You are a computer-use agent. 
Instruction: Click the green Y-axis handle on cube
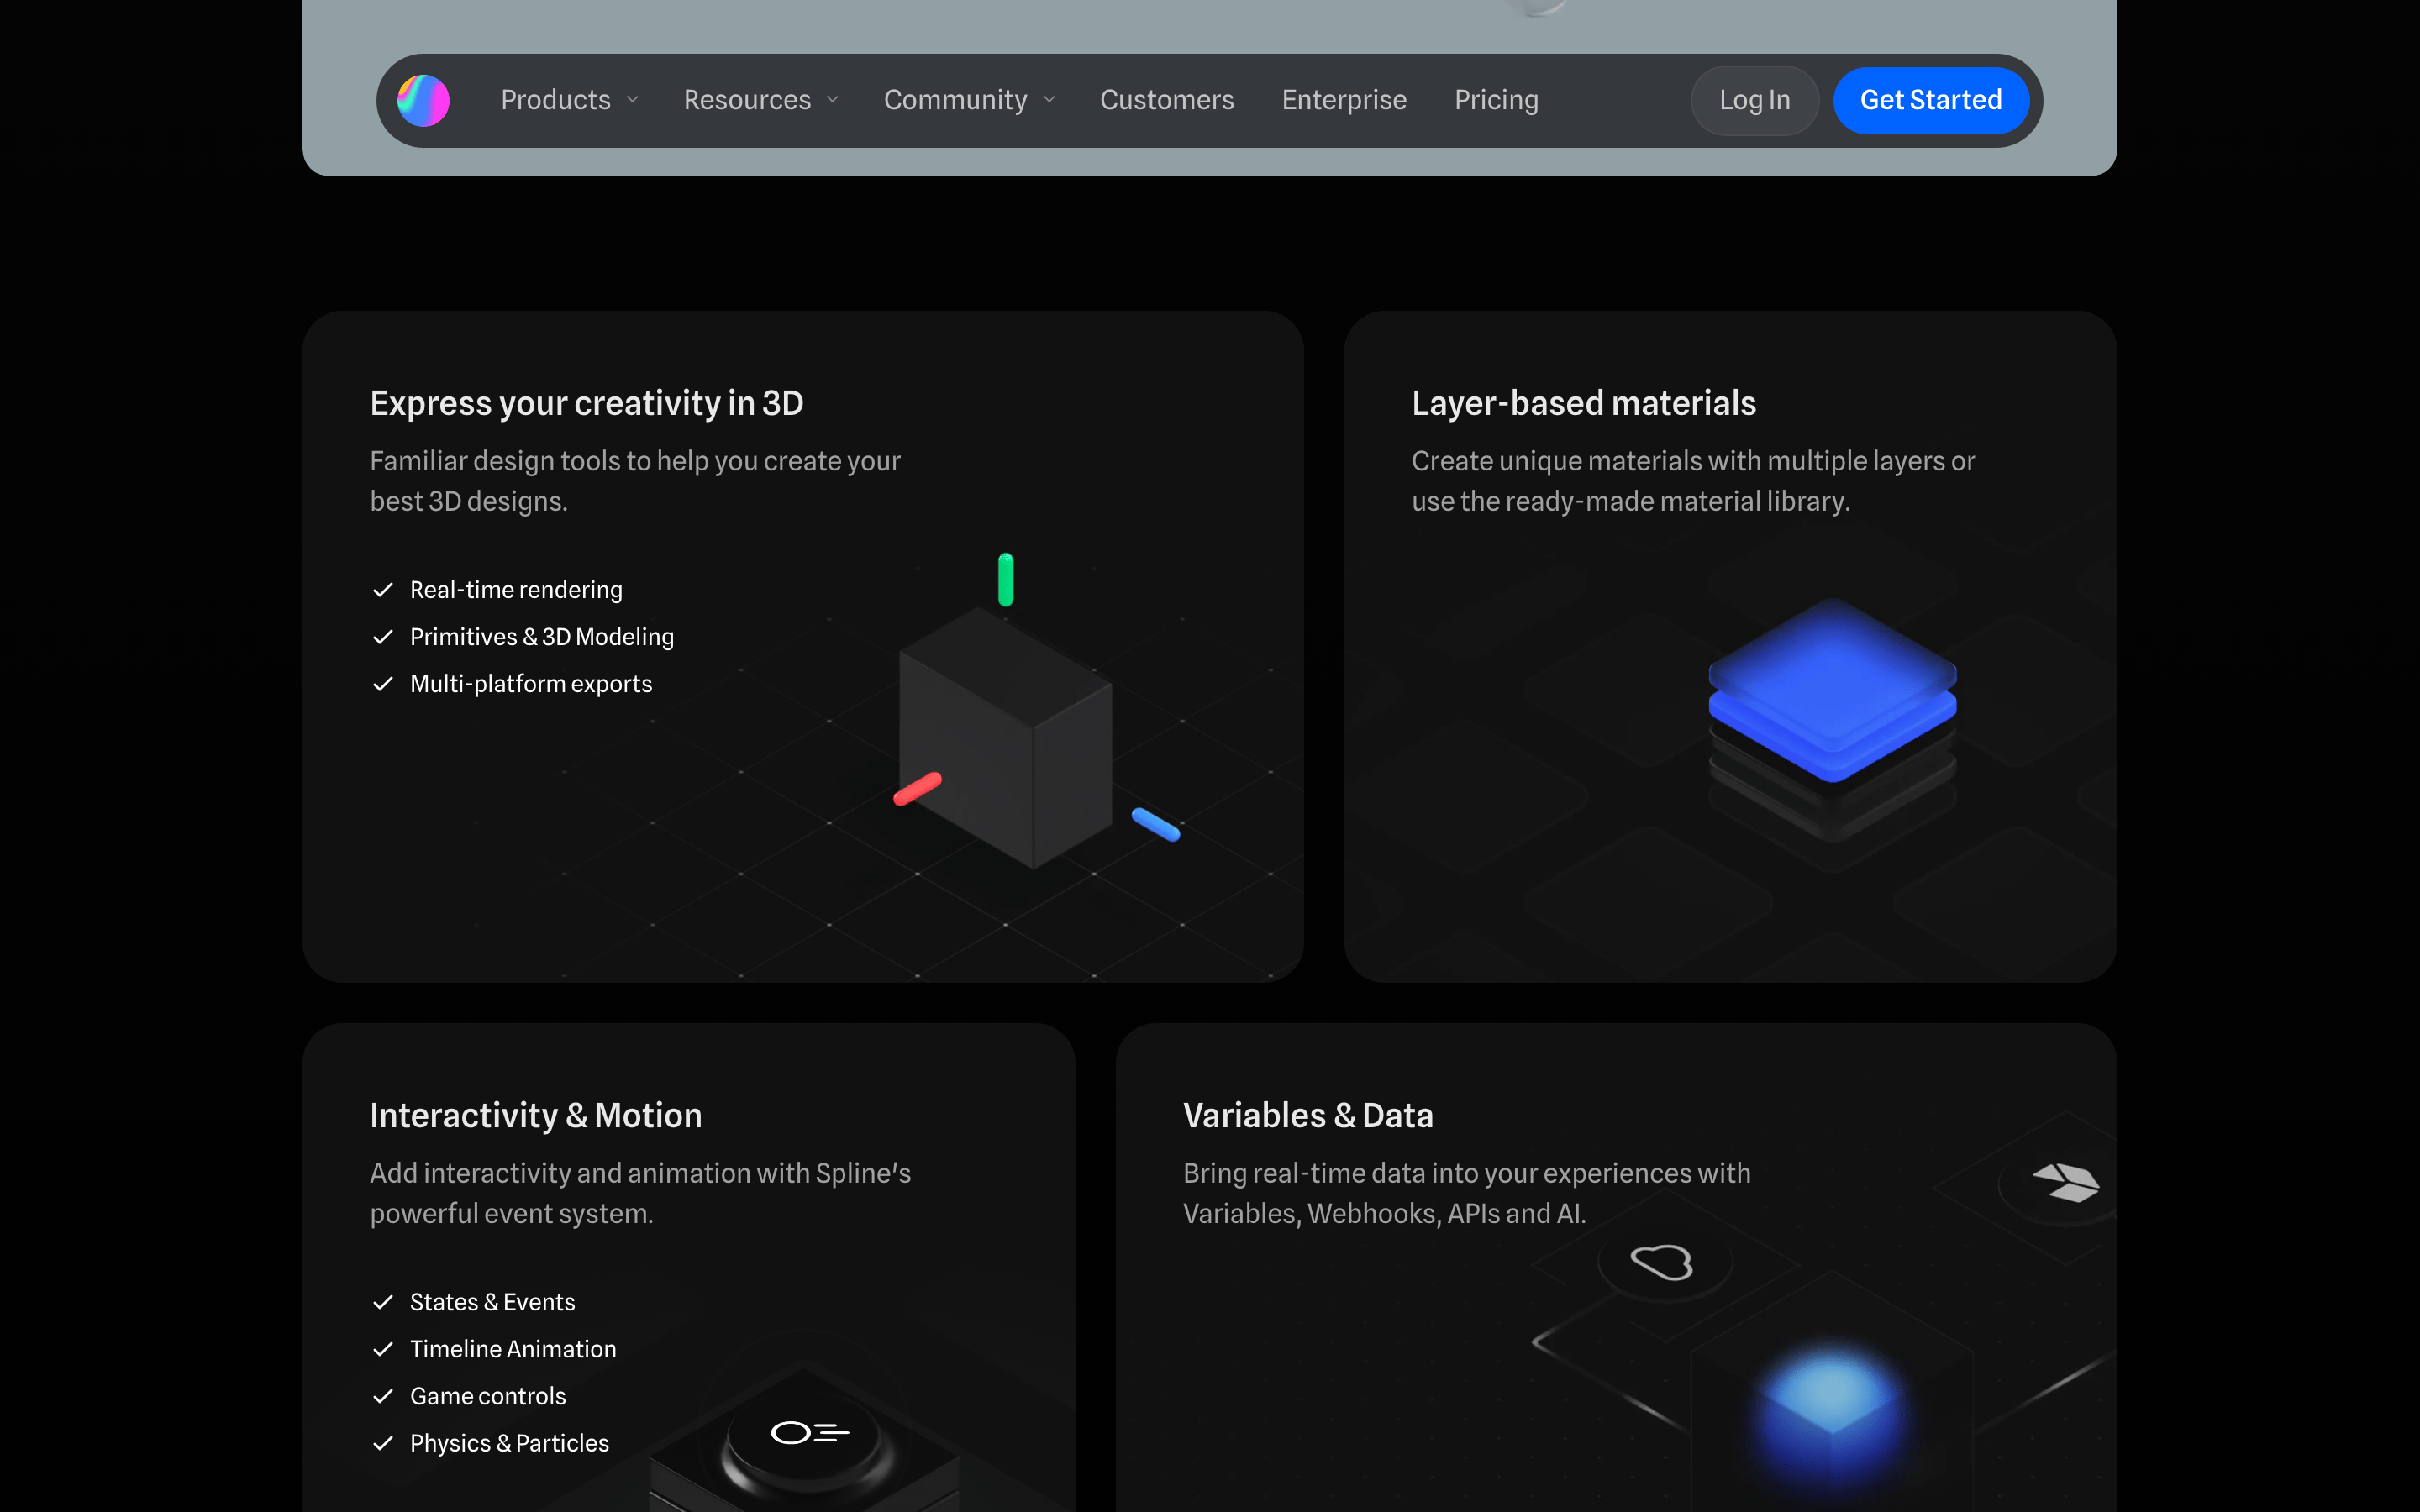point(1006,579)
